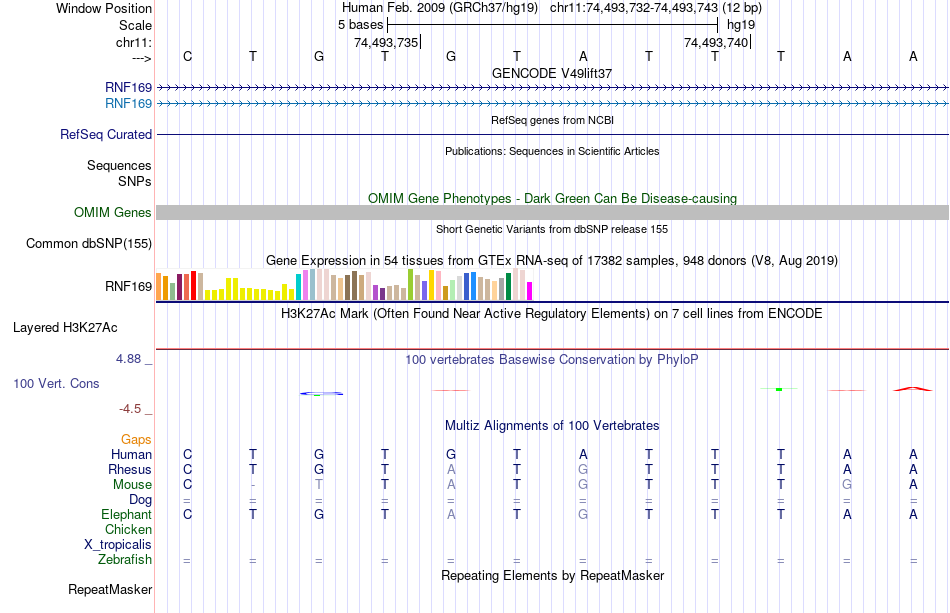The width and height of the screenshot is (950, 613).
Task: Select the Zebrafish alignment row label
Action: (125, 560)
